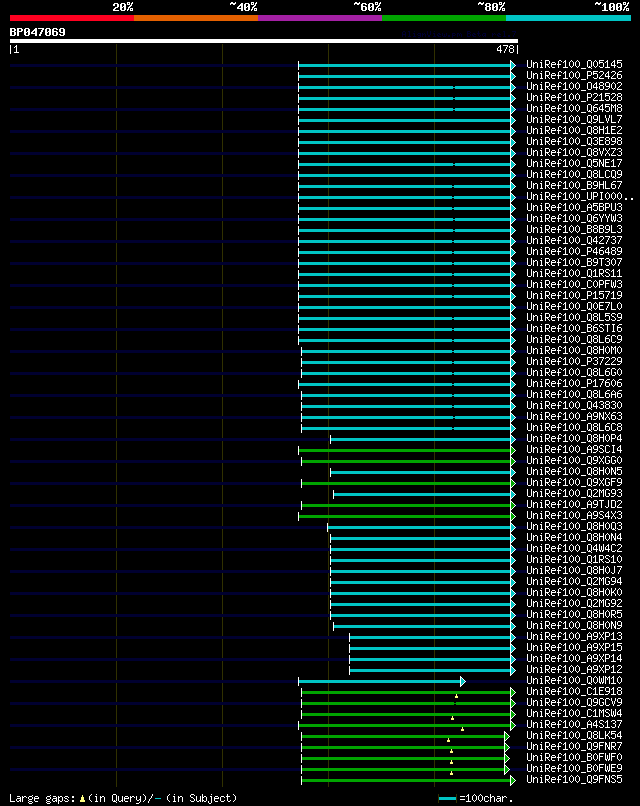Select the UniRef100_A9XP15 label

[574, 647]
